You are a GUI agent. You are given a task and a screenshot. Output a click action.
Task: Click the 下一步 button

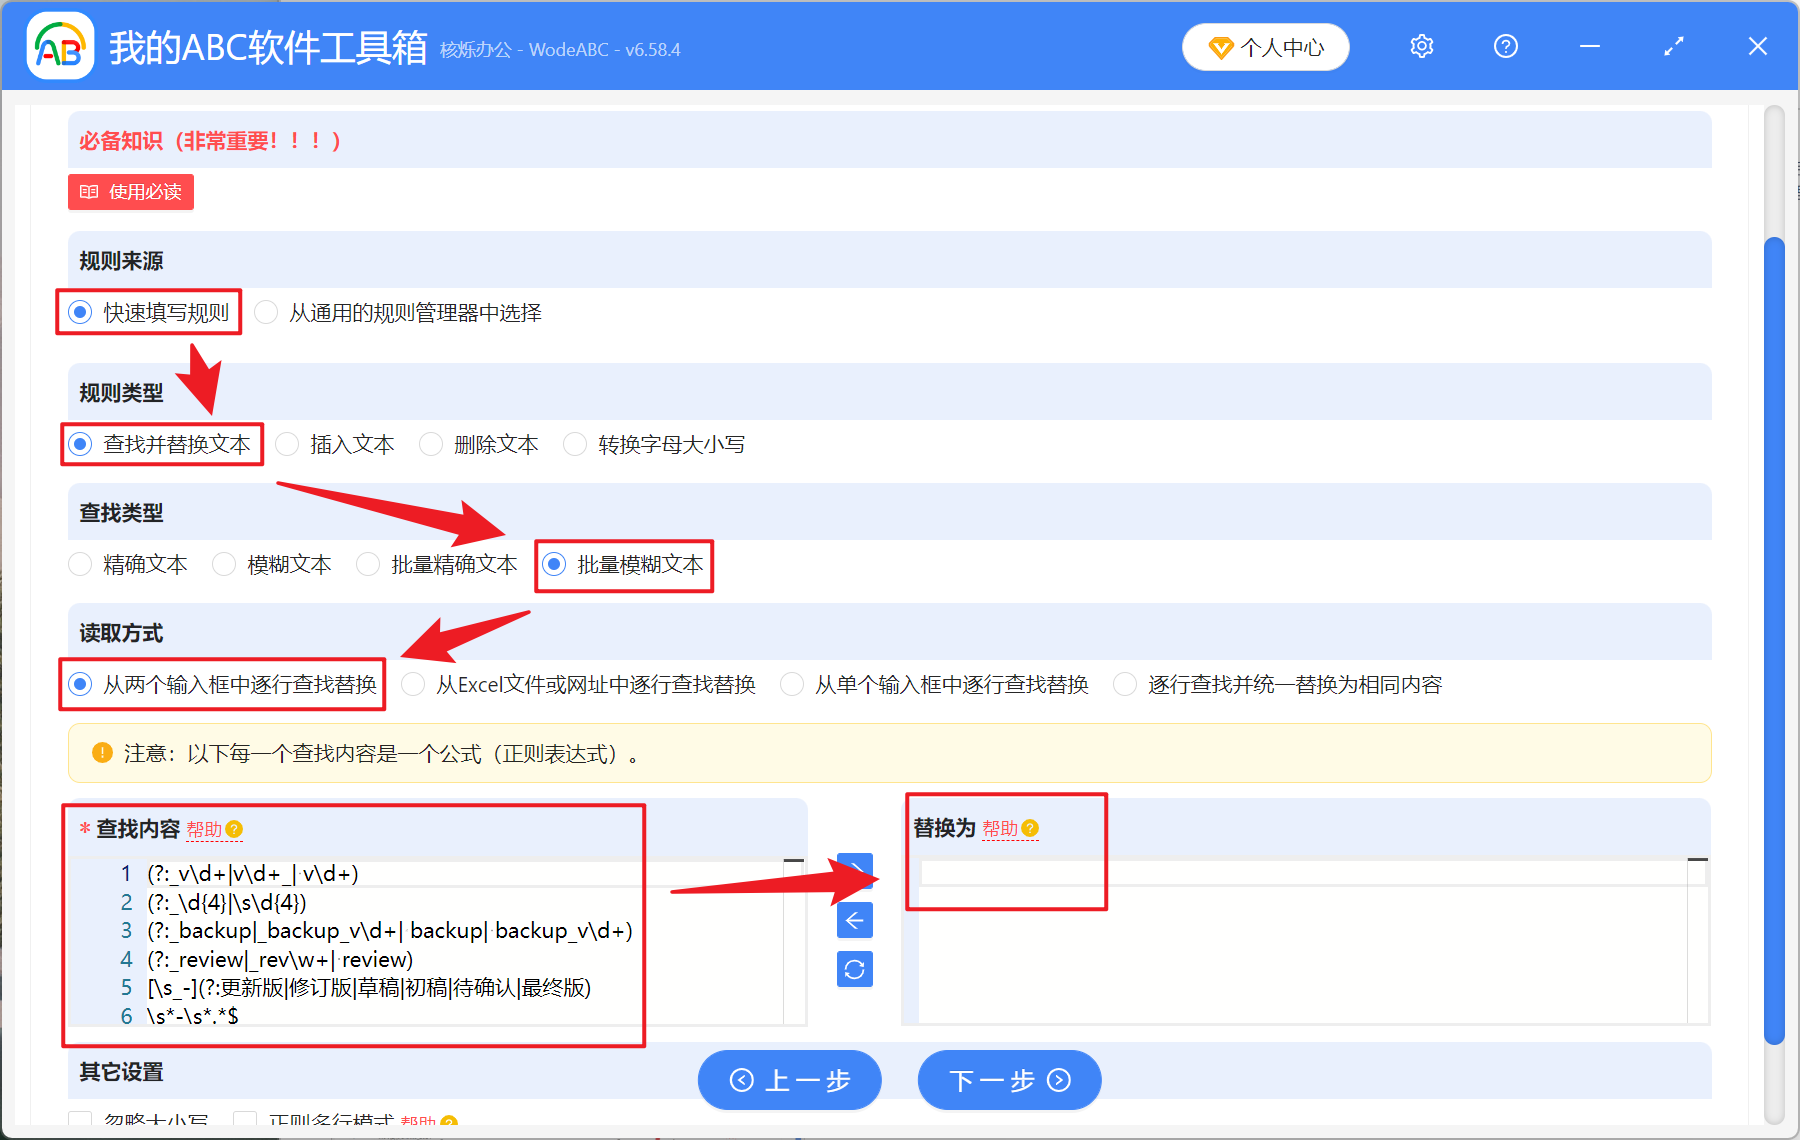(1009, 1080)
